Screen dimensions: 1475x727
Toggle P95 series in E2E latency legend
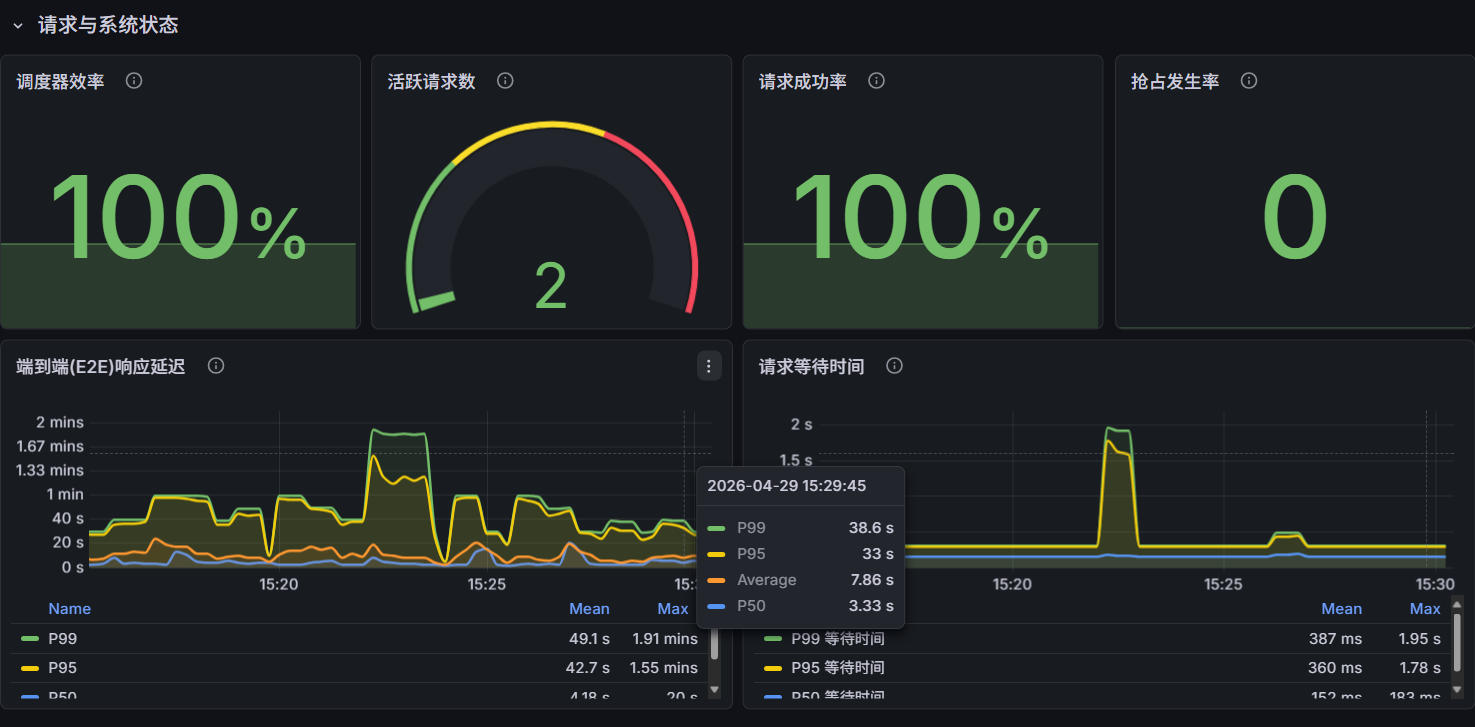[x=62, y=667]
